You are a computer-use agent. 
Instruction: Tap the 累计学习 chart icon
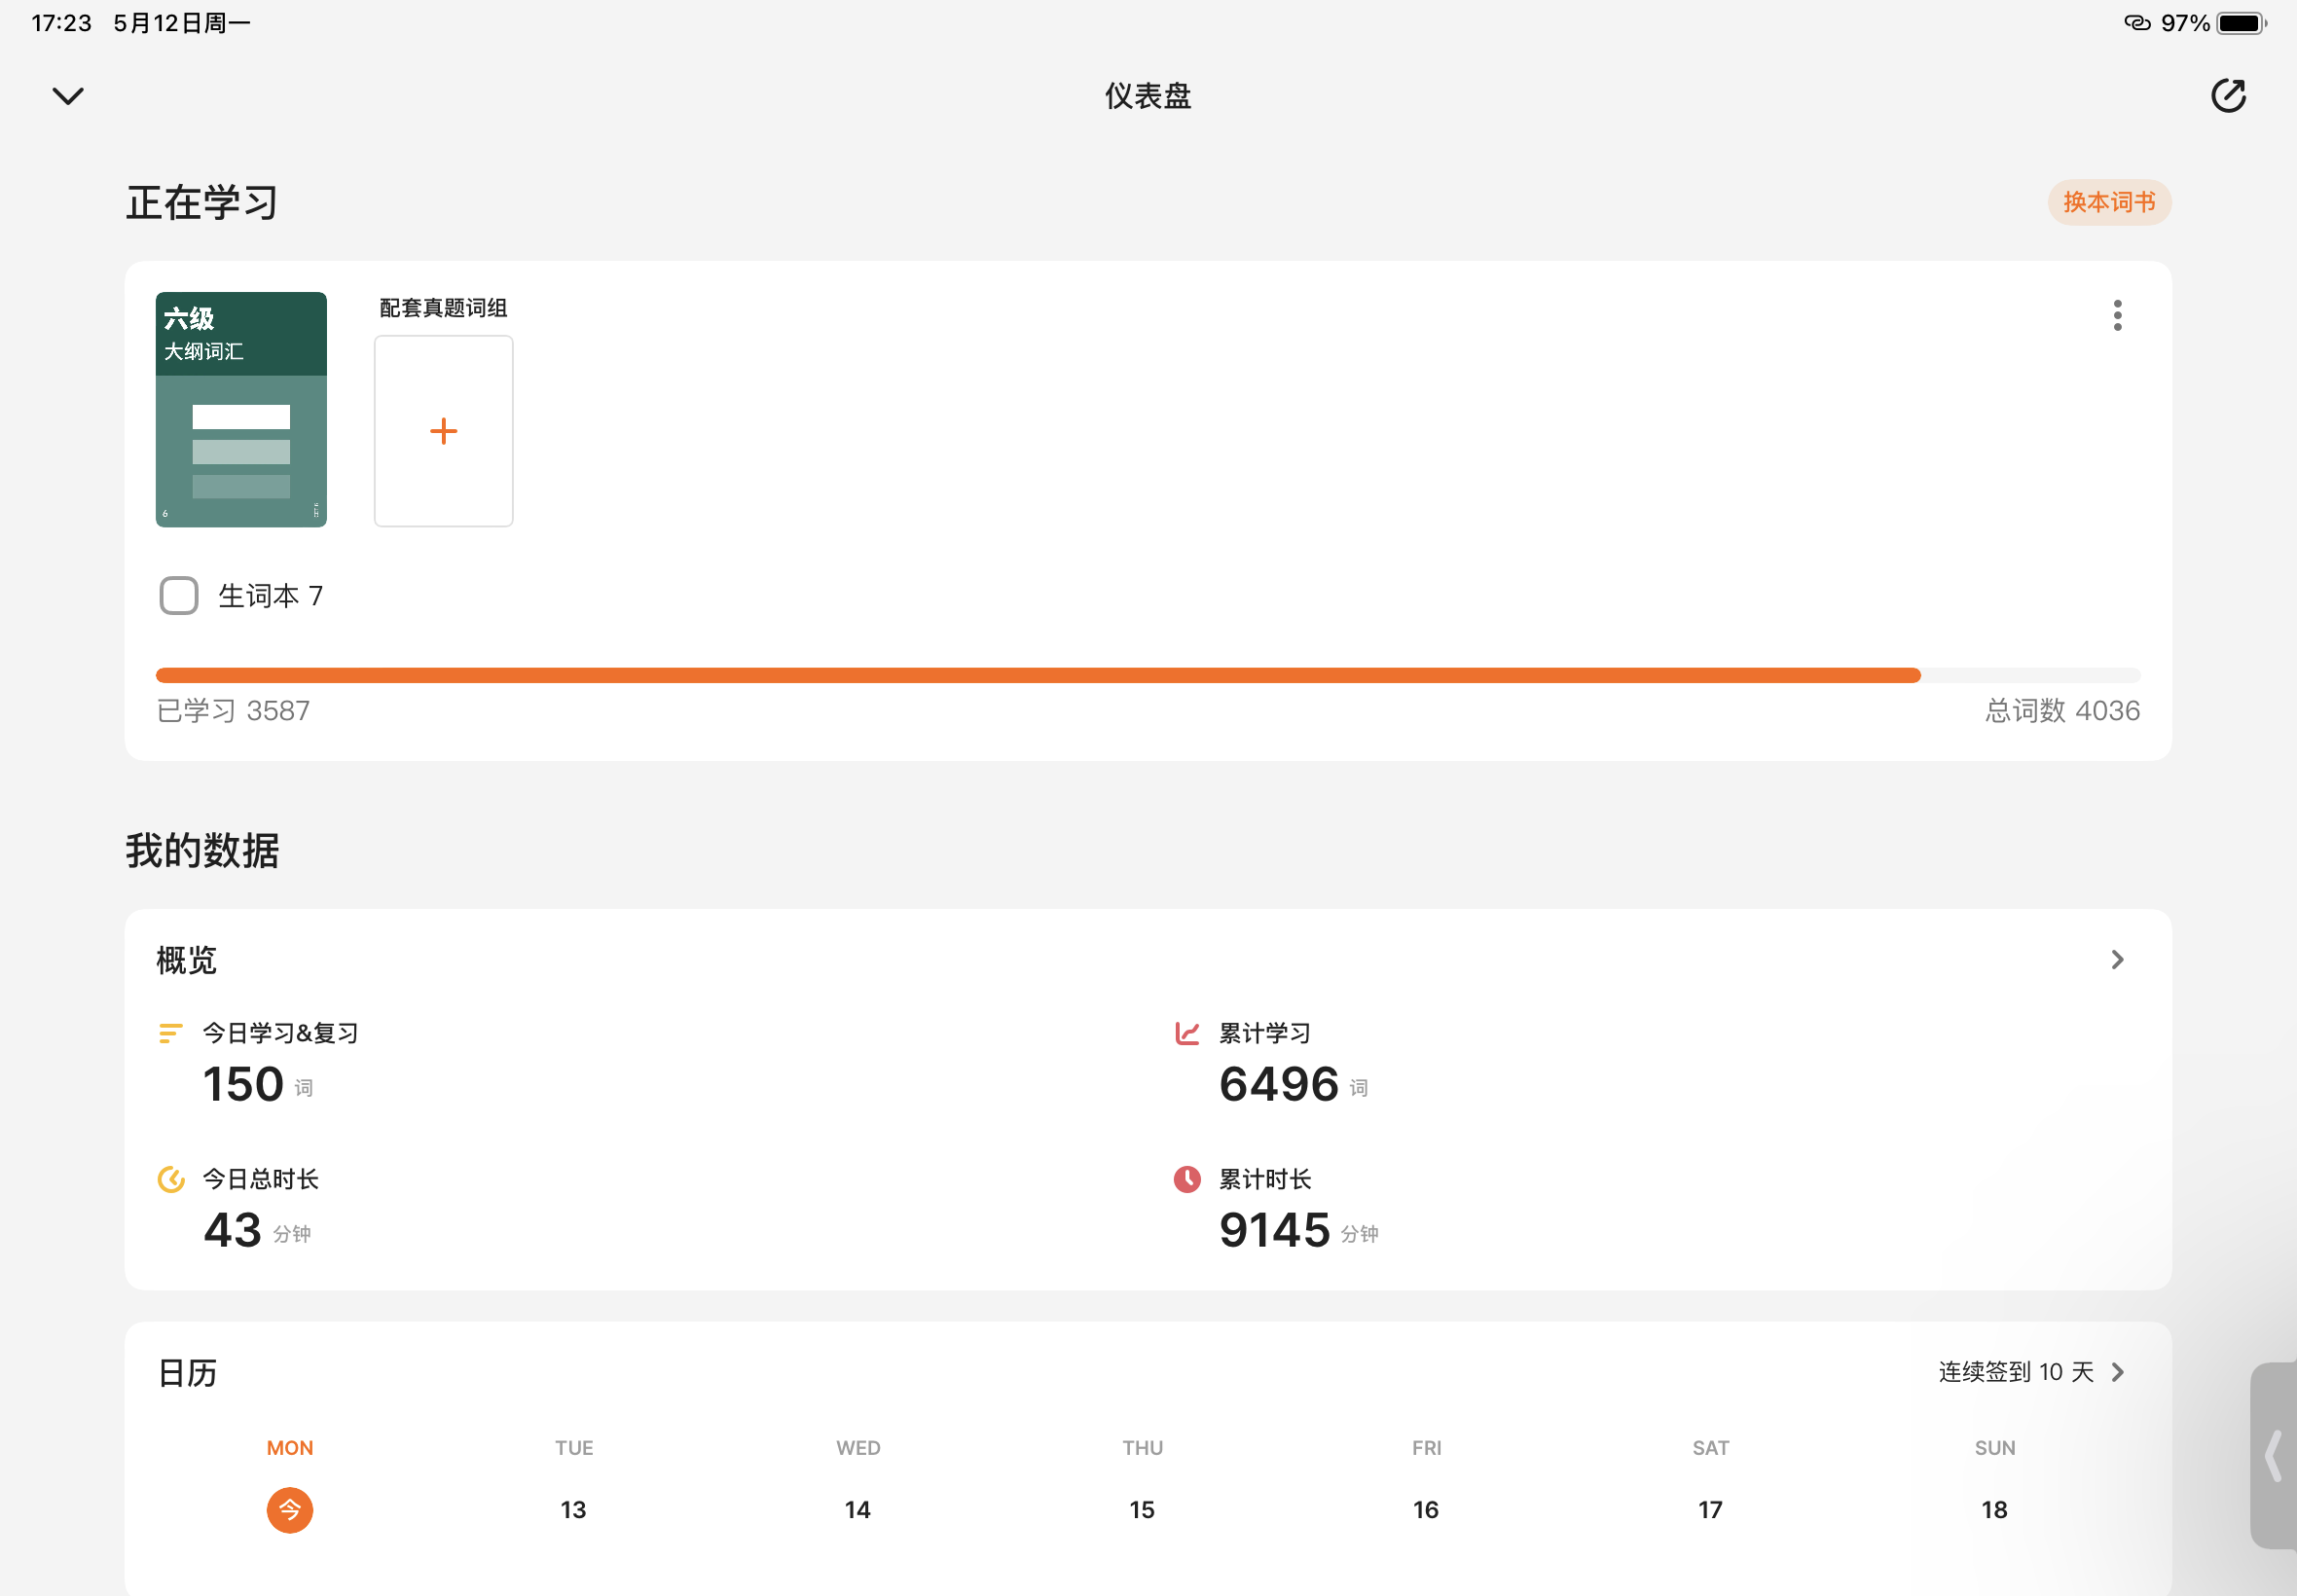point(1187,1033)
